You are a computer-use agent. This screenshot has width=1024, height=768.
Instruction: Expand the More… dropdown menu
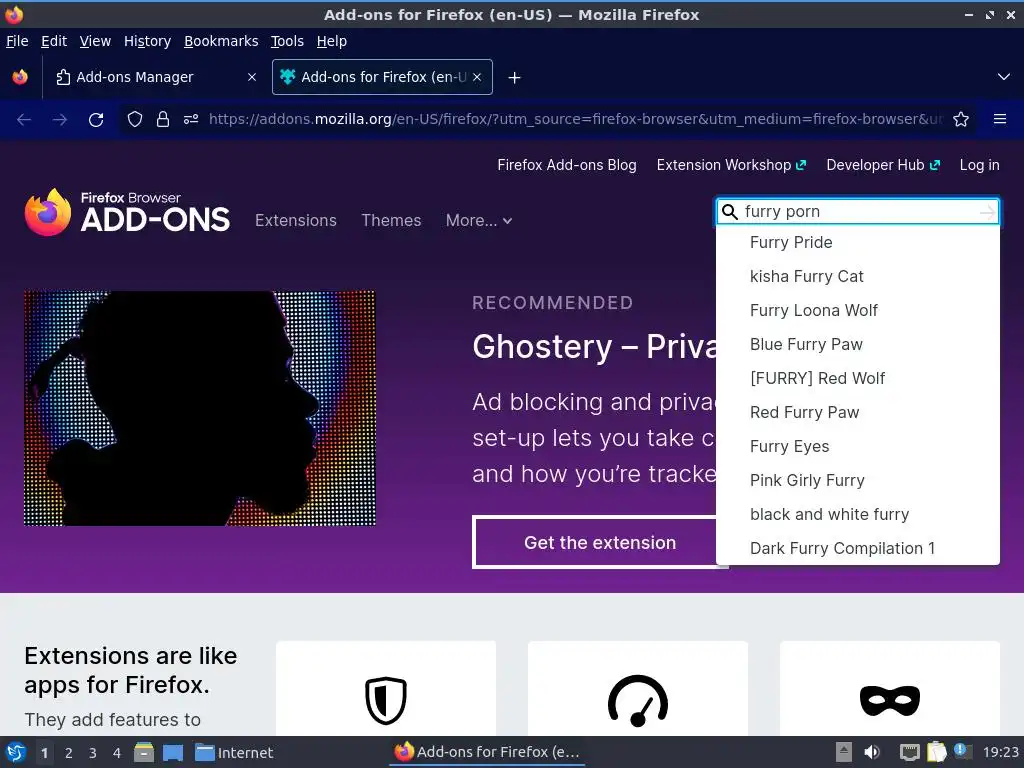(x=479, y=221)
